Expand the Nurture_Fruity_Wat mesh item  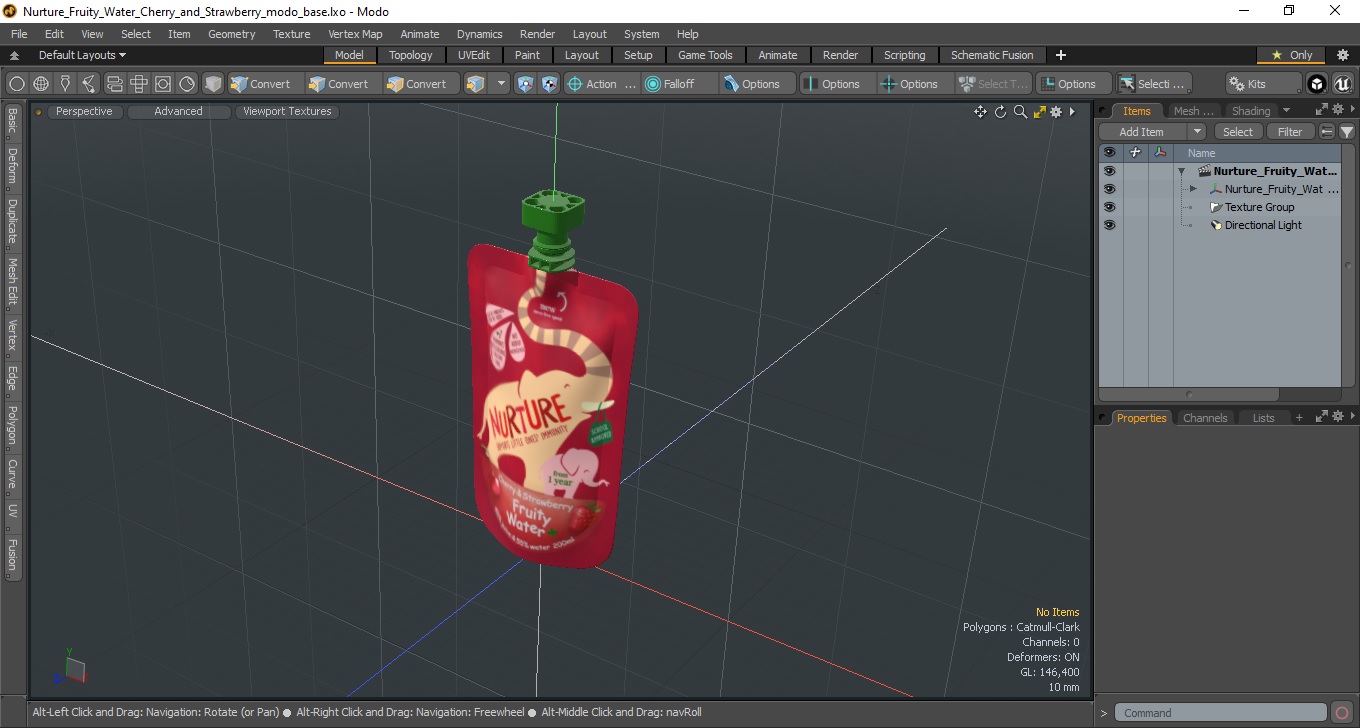1193,189
